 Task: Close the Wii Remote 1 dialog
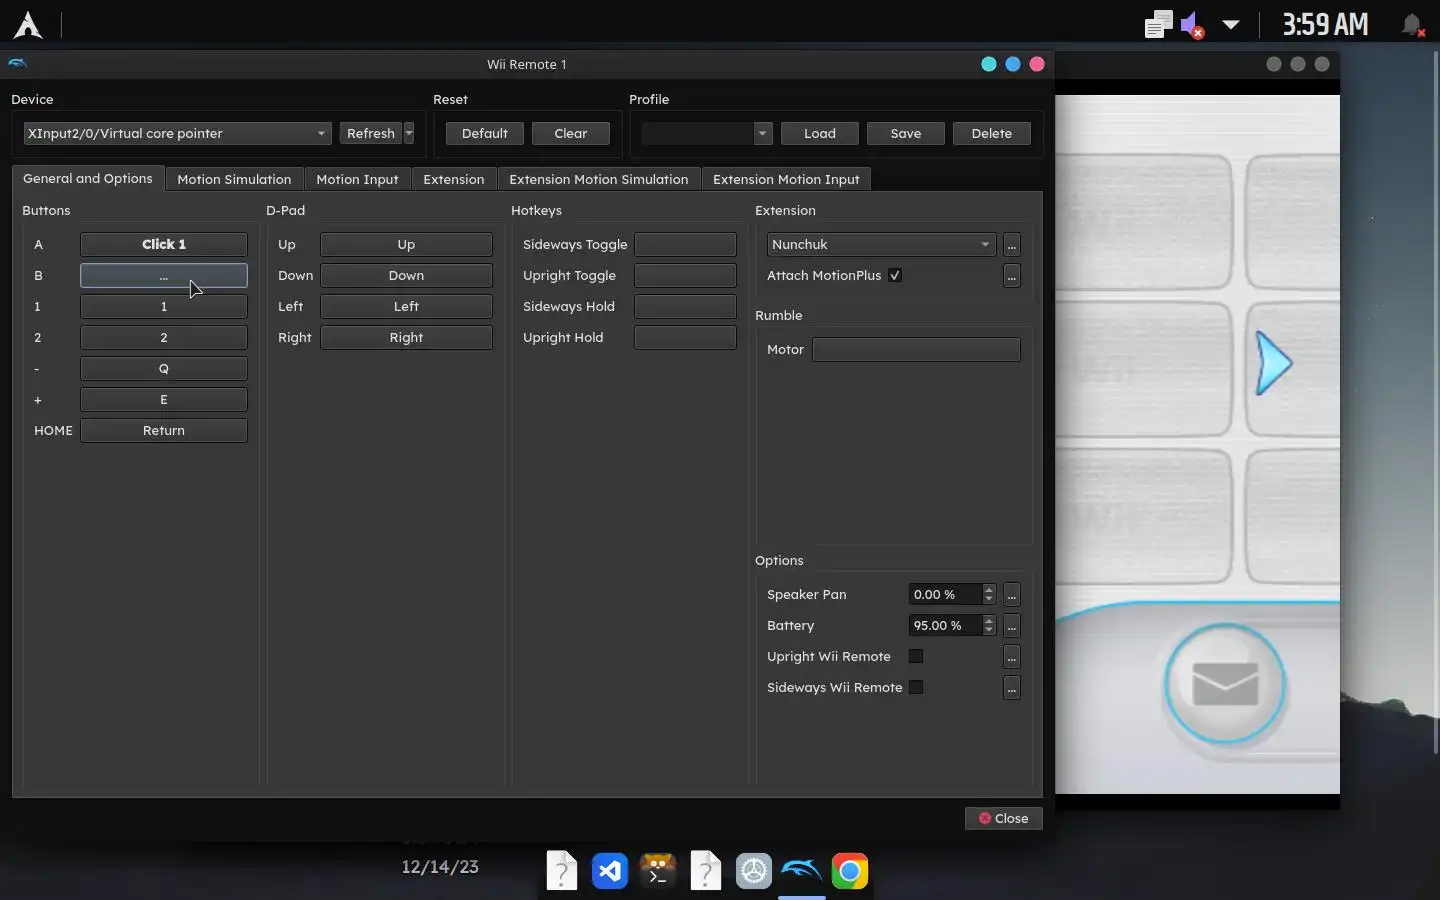1003,818
